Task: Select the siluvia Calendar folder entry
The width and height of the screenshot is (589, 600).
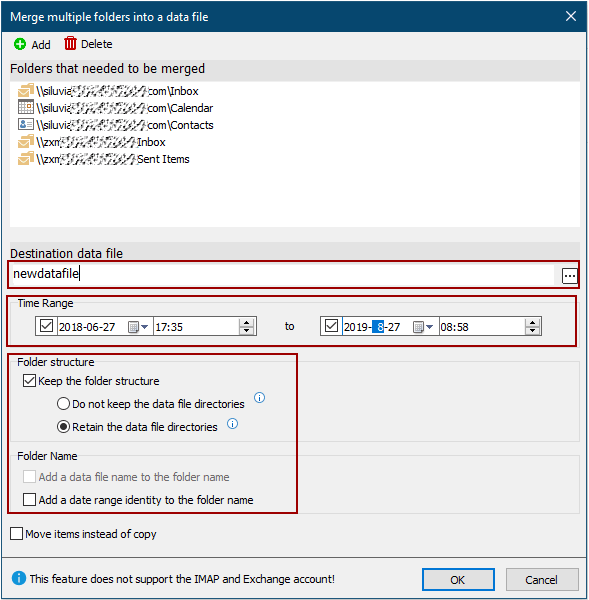Action: tap(115, 108)
